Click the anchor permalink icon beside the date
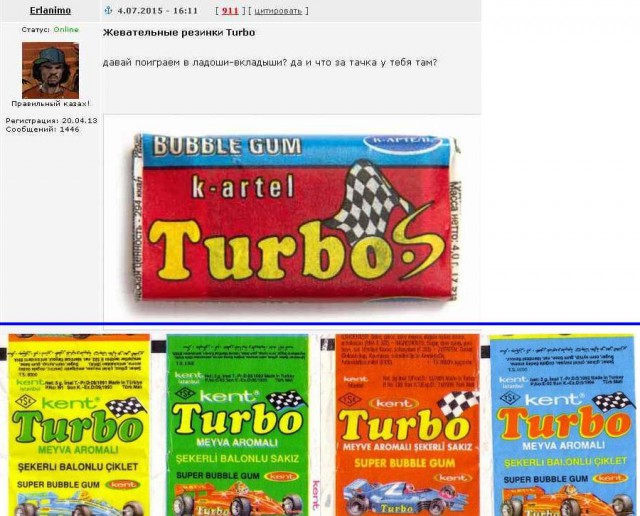This screenshot has height=516, width=640. click(x=108, y=11)
